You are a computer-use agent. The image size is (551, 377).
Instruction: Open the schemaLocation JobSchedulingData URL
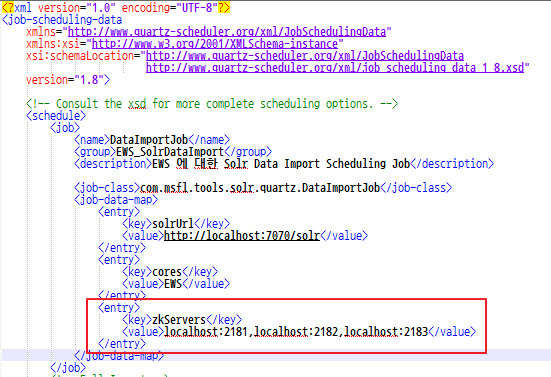click(305, 56)
